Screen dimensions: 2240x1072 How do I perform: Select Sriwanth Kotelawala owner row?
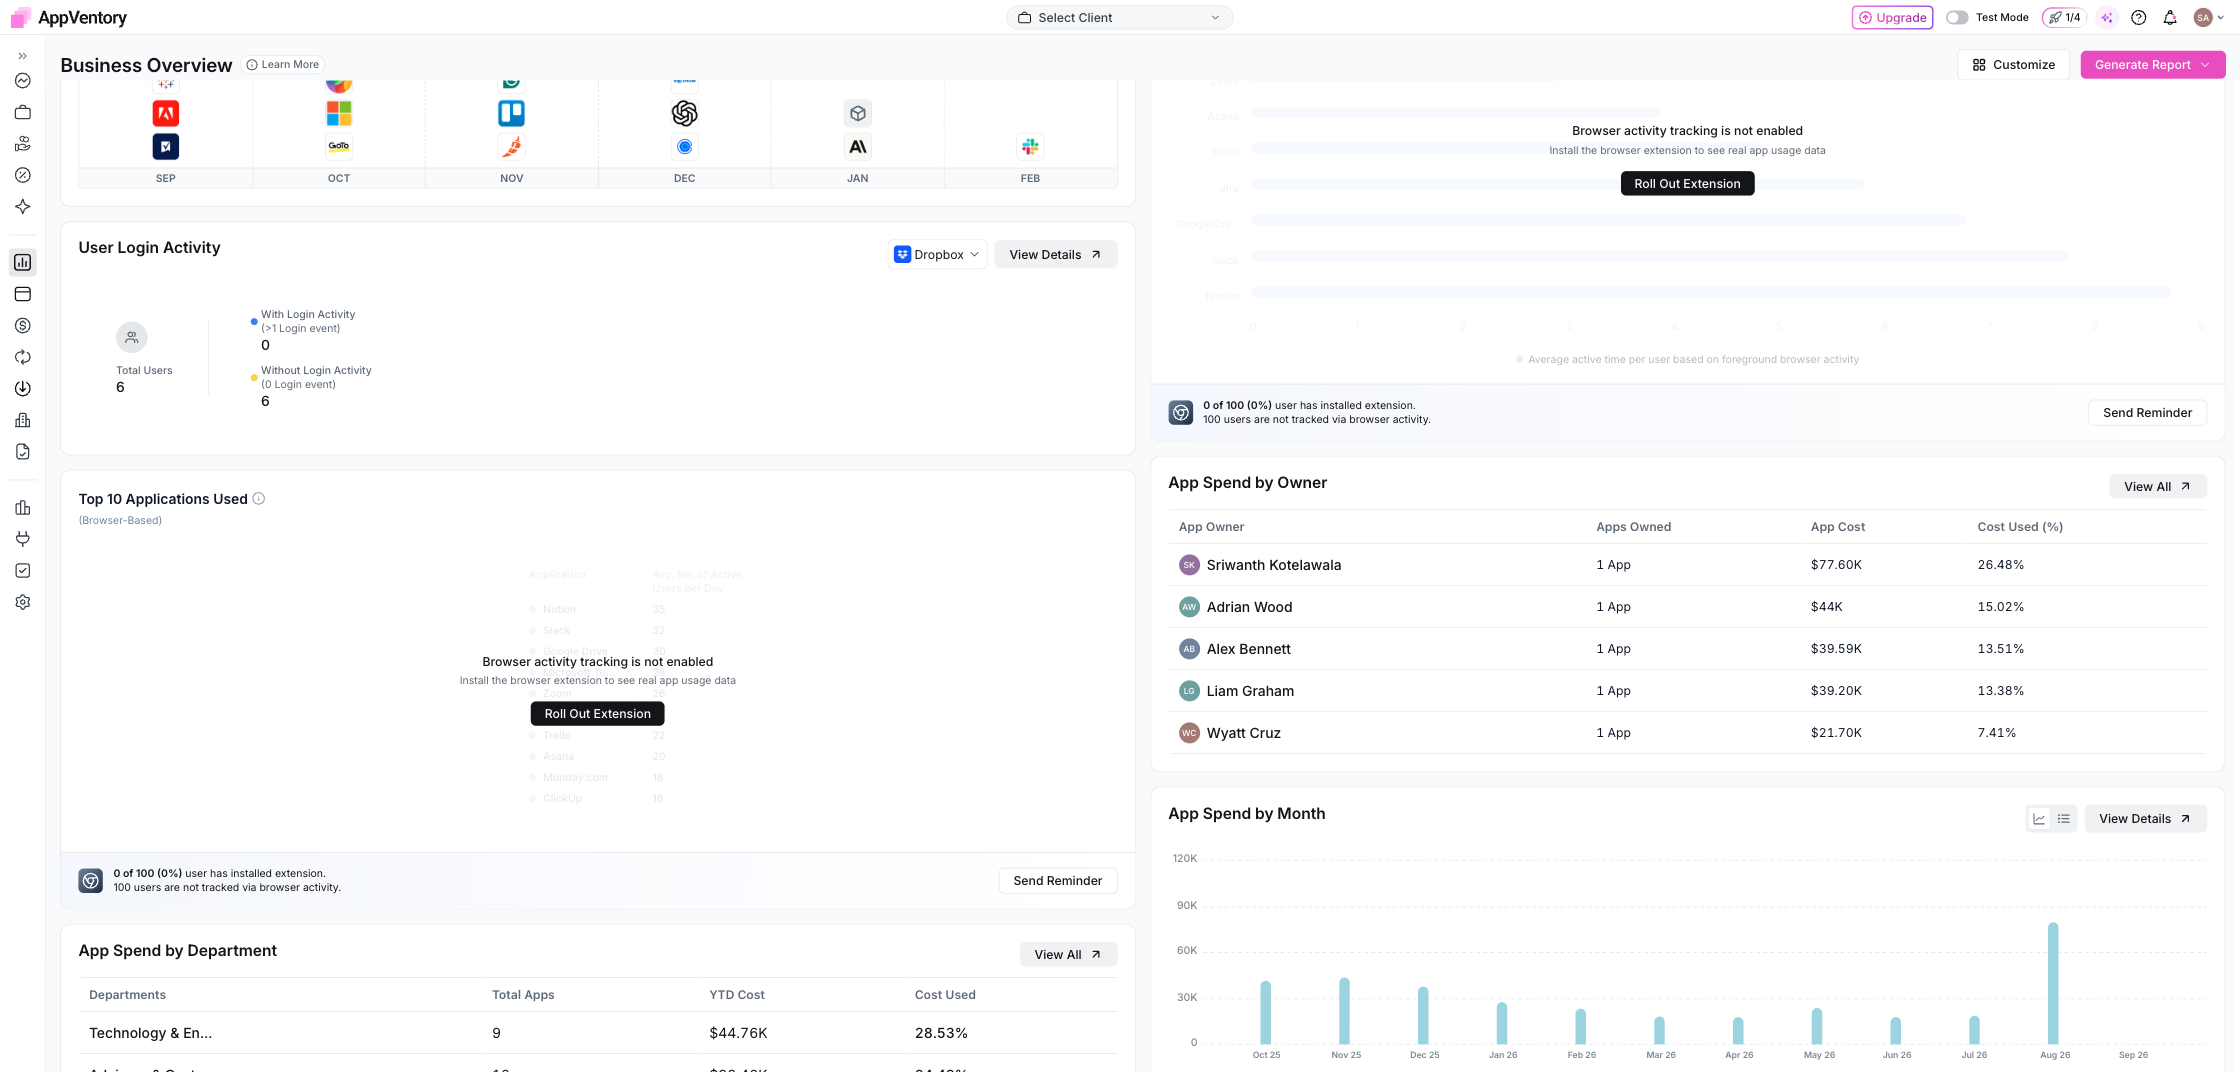1687,565
